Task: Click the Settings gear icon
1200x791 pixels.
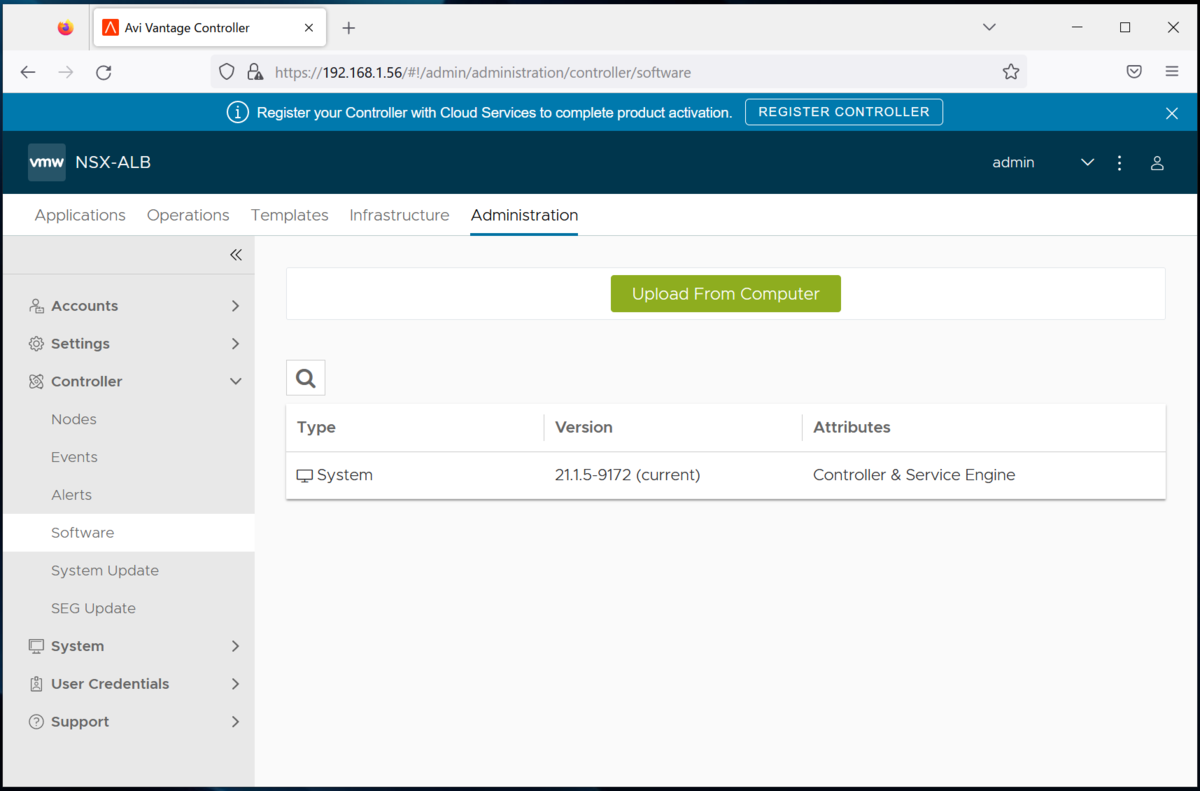Action: (x=36, y=344)
